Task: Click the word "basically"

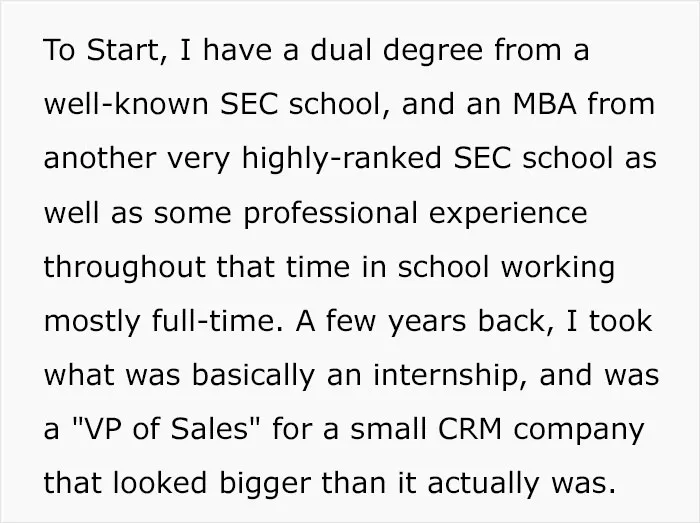Action: (x=253, y=375)
